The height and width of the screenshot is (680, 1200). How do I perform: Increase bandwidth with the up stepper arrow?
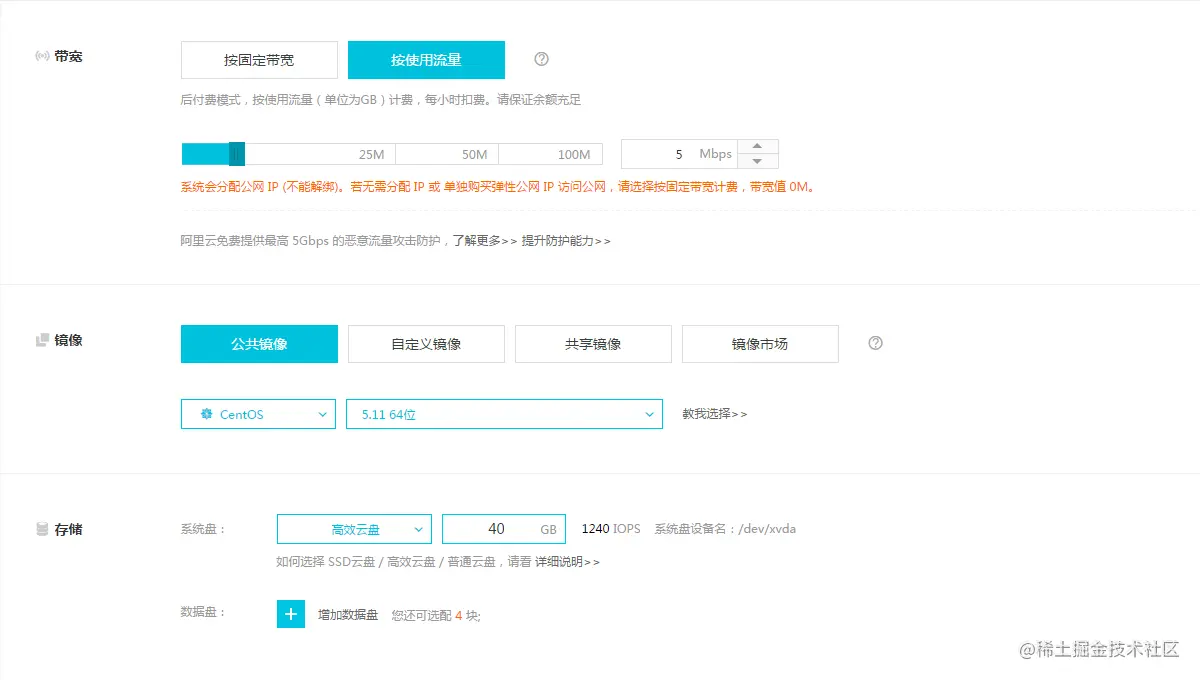click(758, 147)
